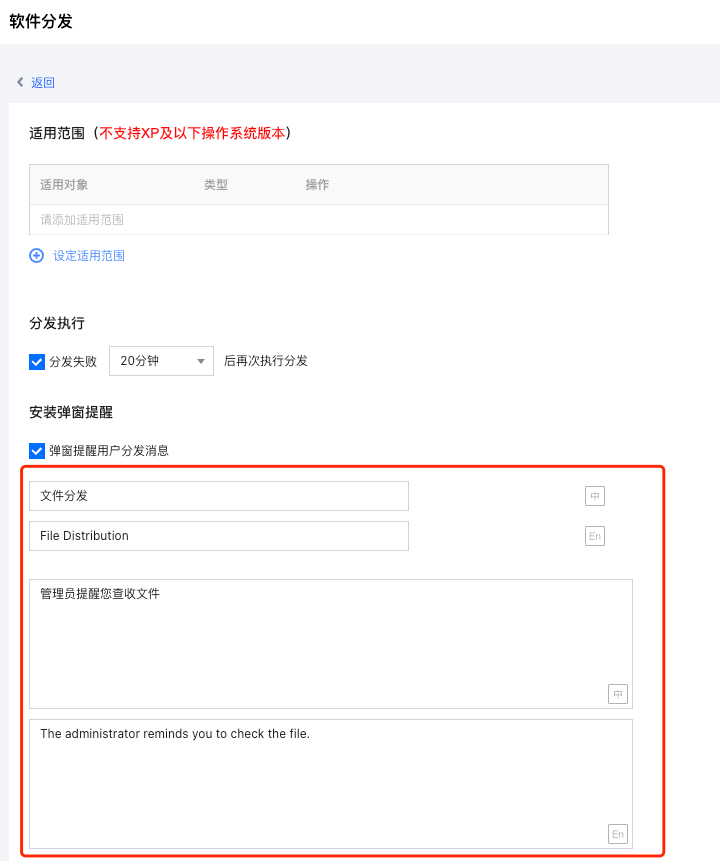The width and height of the screenshot is (720, 861).
Task: Click the En icon beside File Distribution
Action: (595, 536)
